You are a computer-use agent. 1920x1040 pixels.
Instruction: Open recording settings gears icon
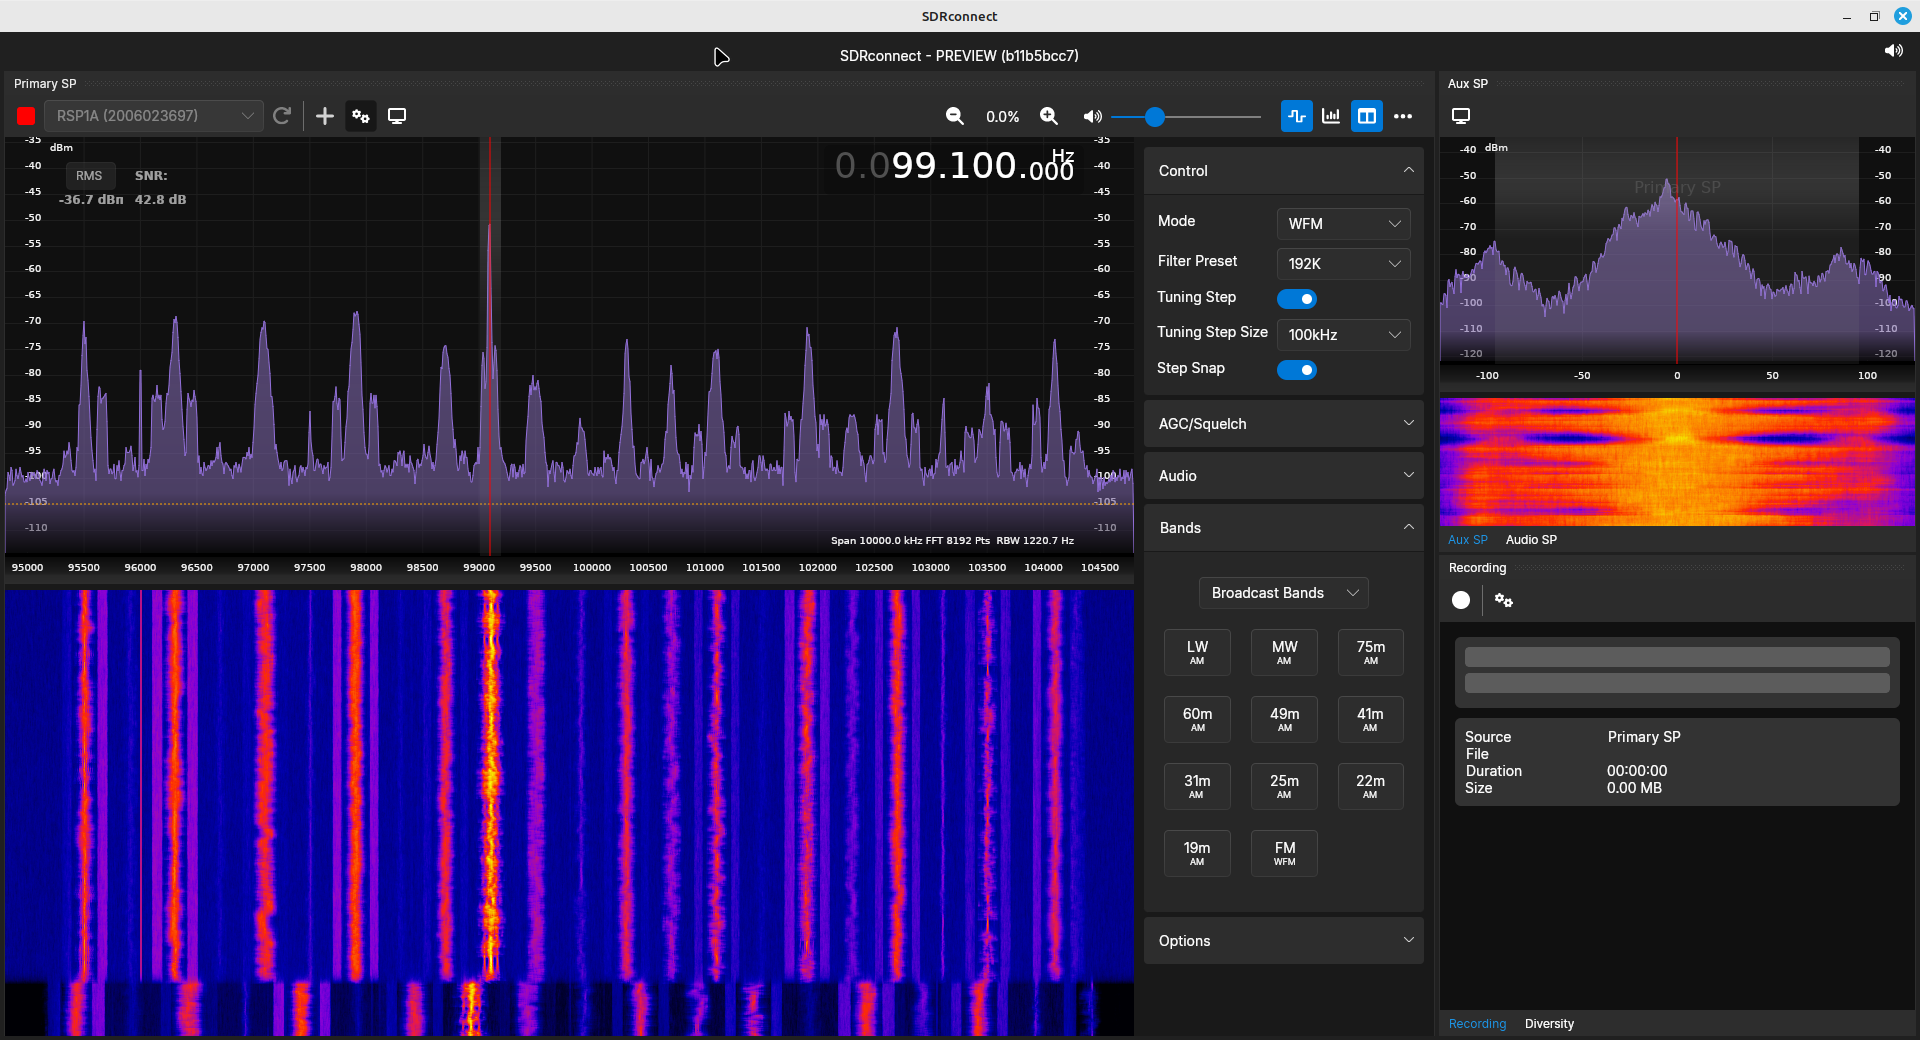(x=1504, y=600)
